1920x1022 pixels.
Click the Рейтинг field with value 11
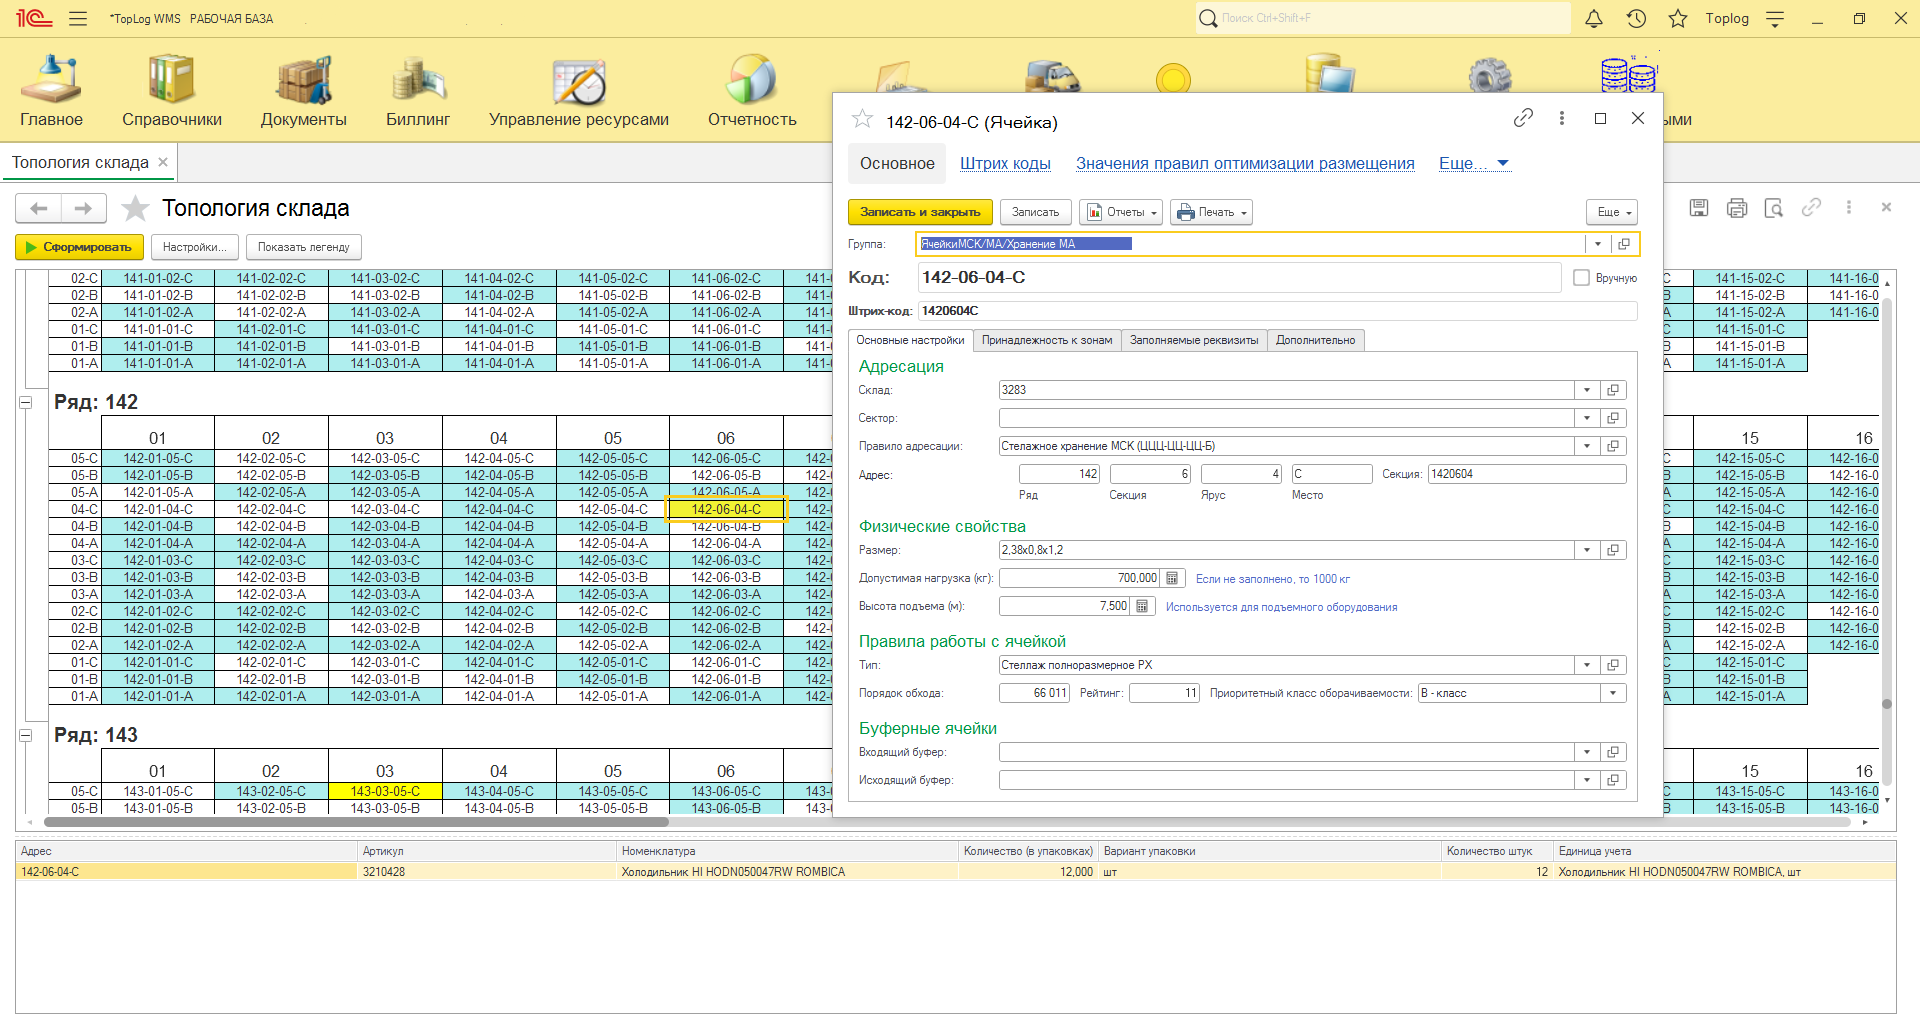click(x=1164, y=693)
